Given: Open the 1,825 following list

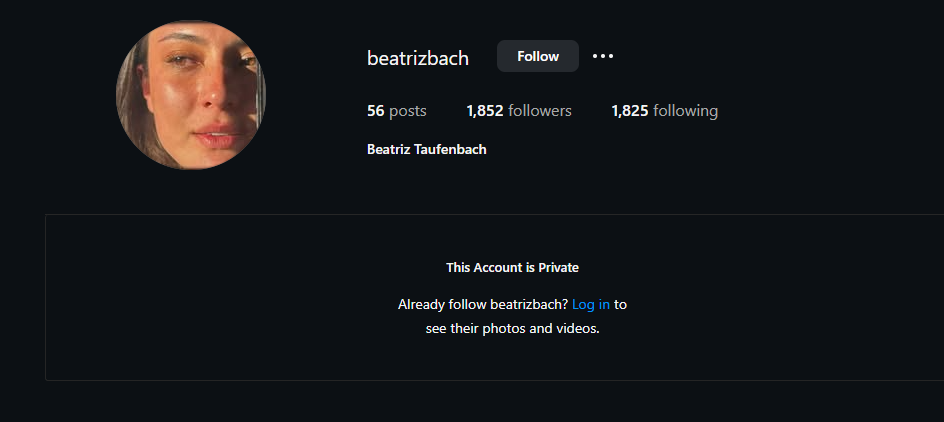Looking at the screenshot, I should pyautogui.click(x=664, y=111).
